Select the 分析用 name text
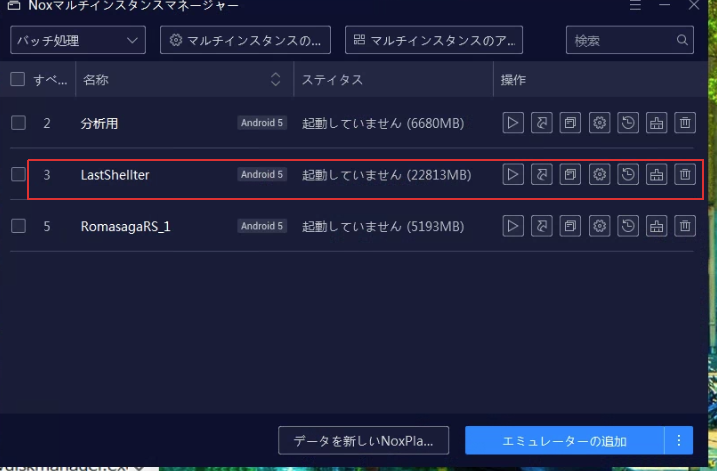 99,123
